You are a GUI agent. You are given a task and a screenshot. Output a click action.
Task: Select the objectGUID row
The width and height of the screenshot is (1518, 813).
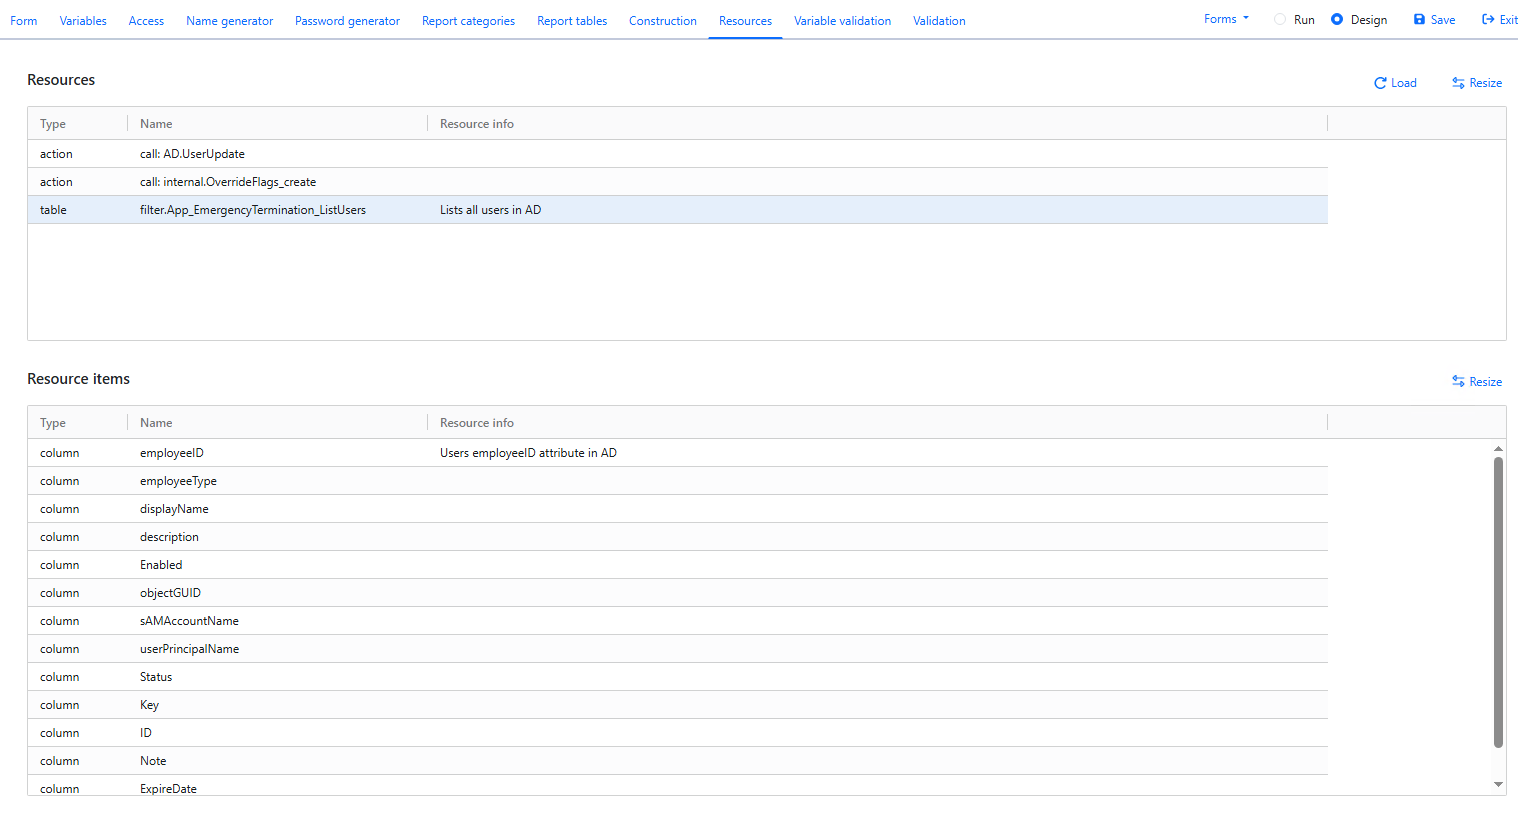click(x=678, y=593)
